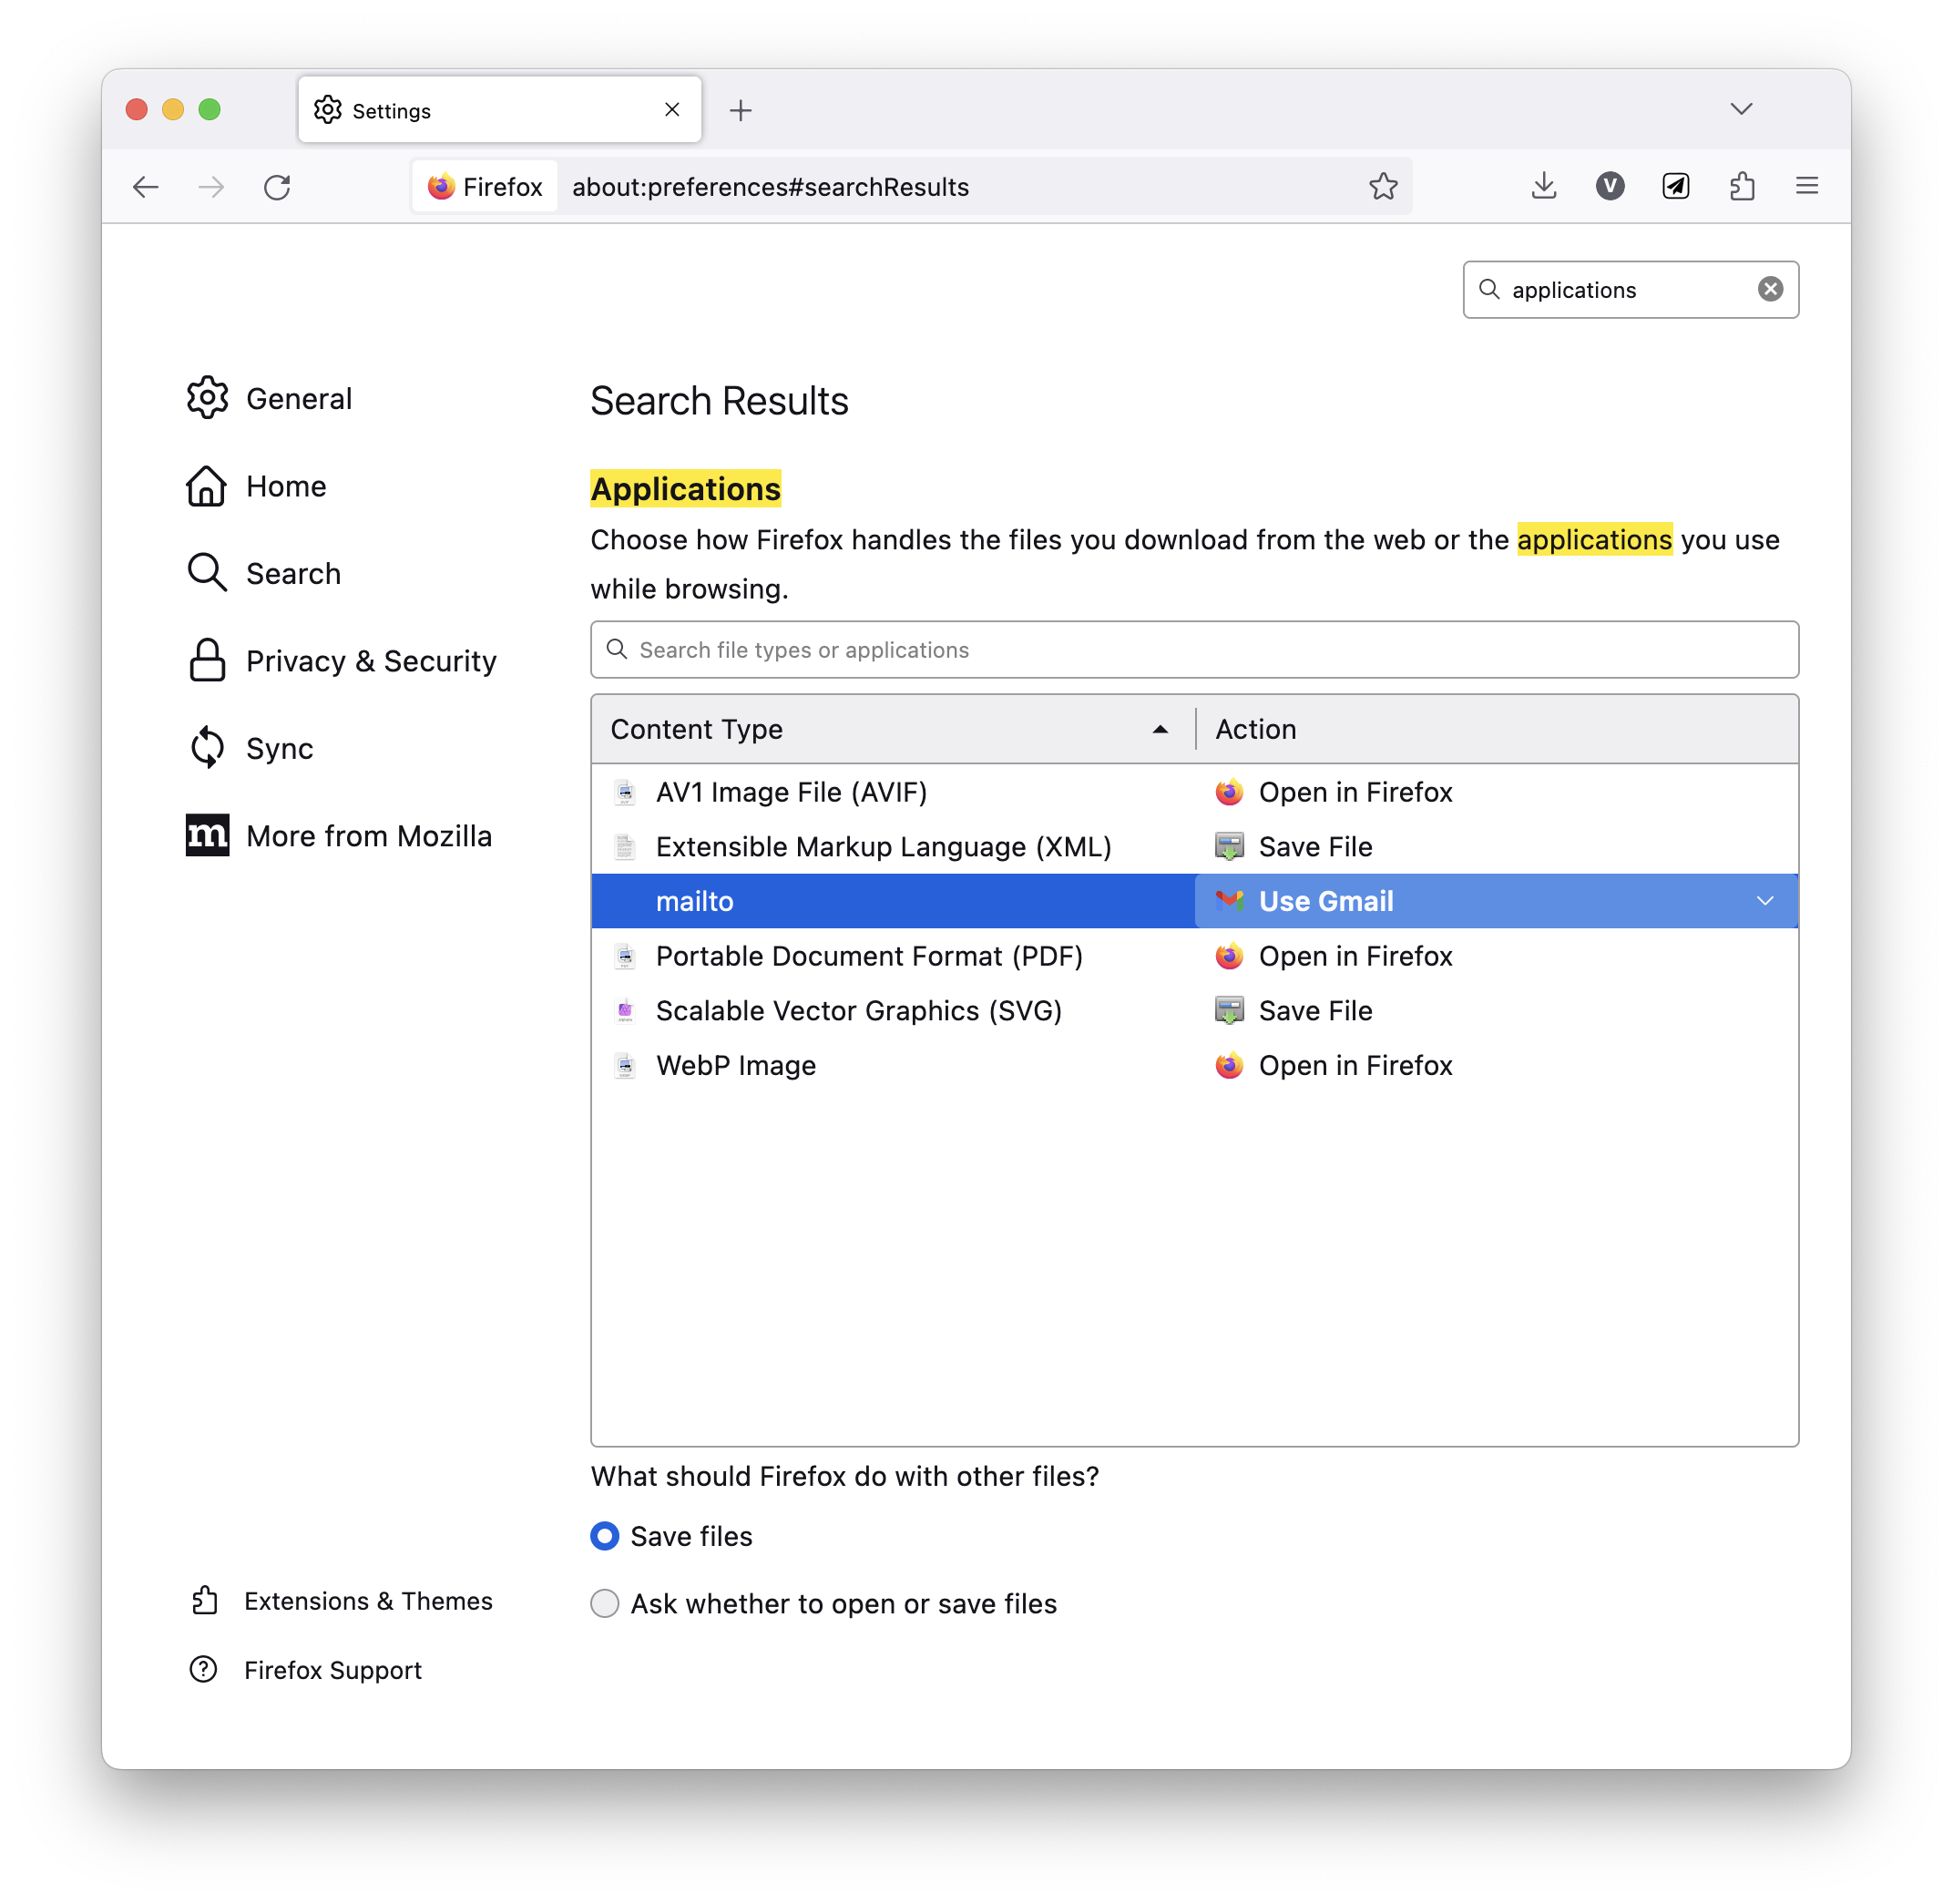Screen dimensions: 1953x1904
Task: Open Sync settings from the sidebar
Action: pos(279,748)
